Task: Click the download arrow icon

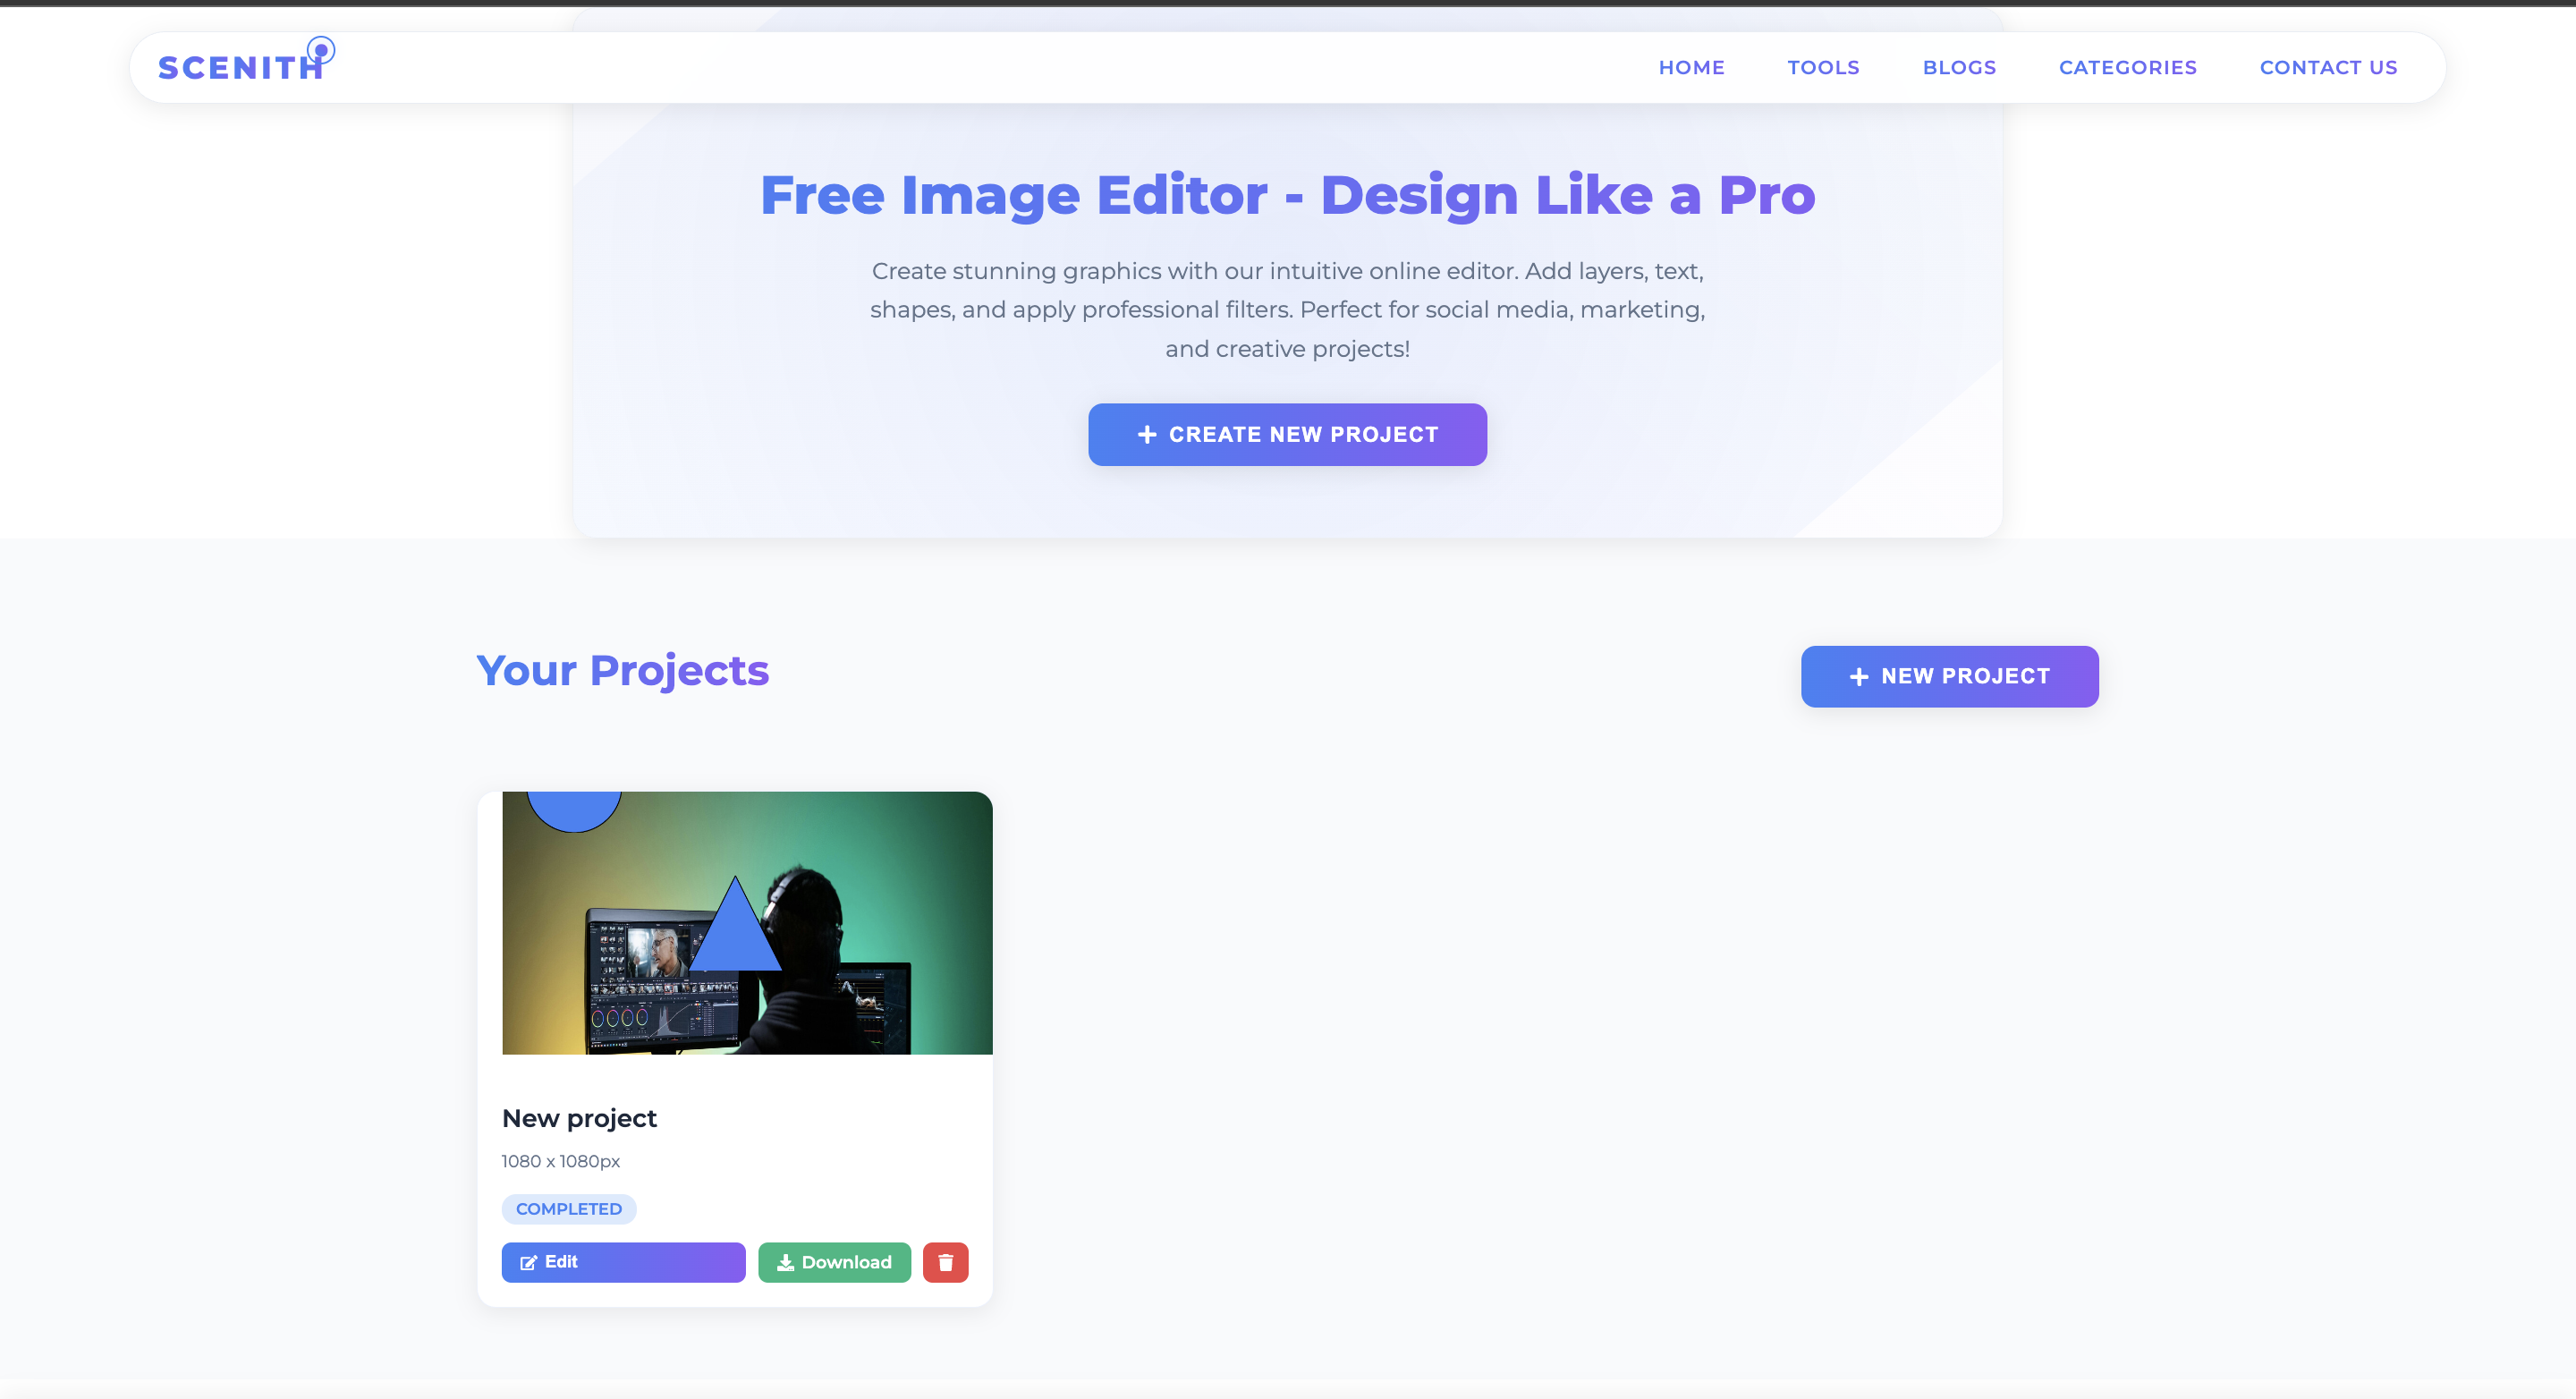Action: 785,1263
